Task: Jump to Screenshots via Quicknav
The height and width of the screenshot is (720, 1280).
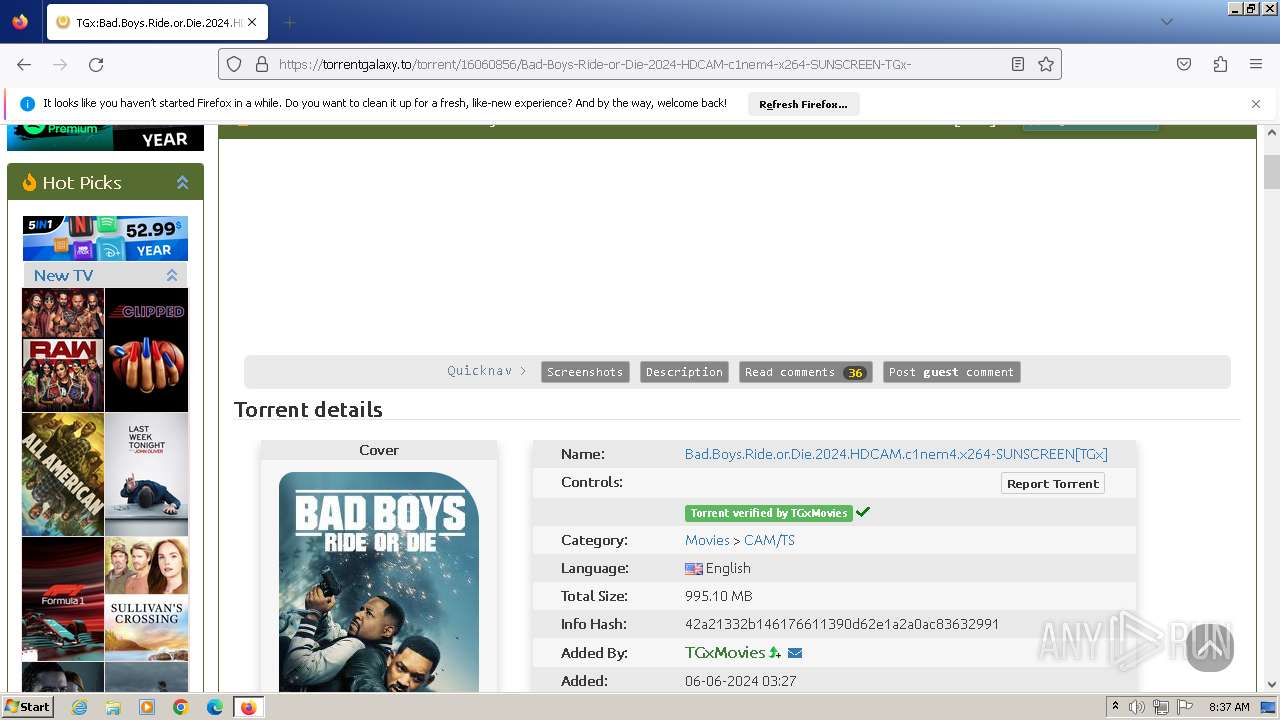Action: point(585,372)
